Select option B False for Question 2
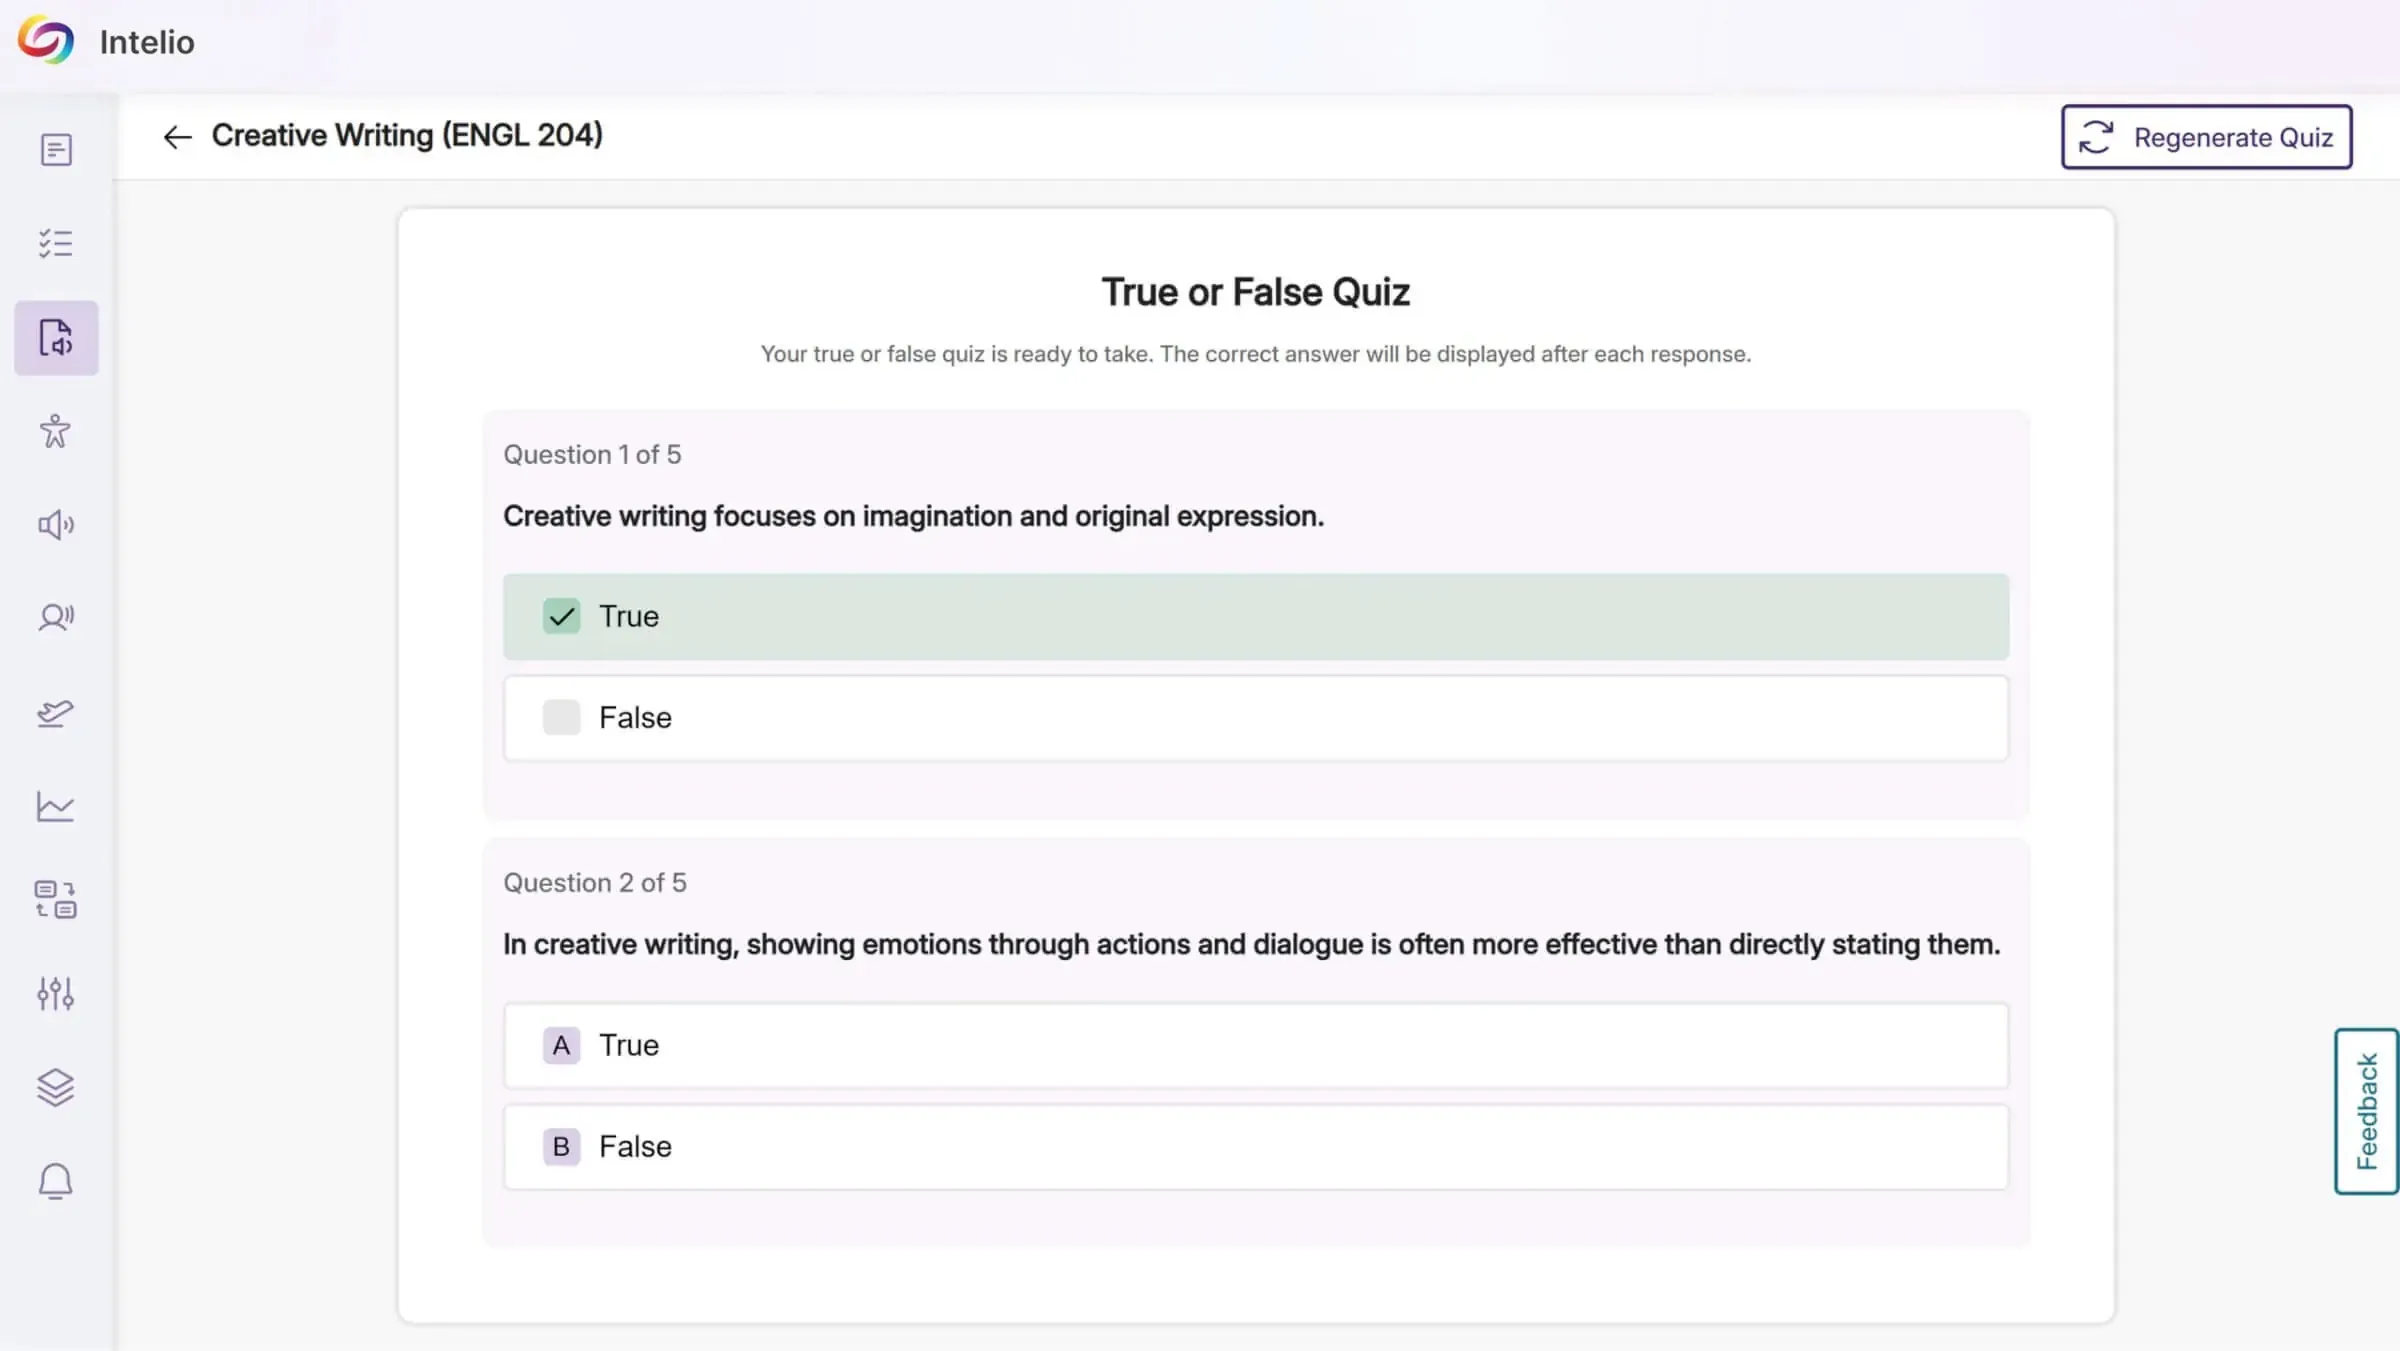The image size is (2400, 1351). point(1255,1147)
